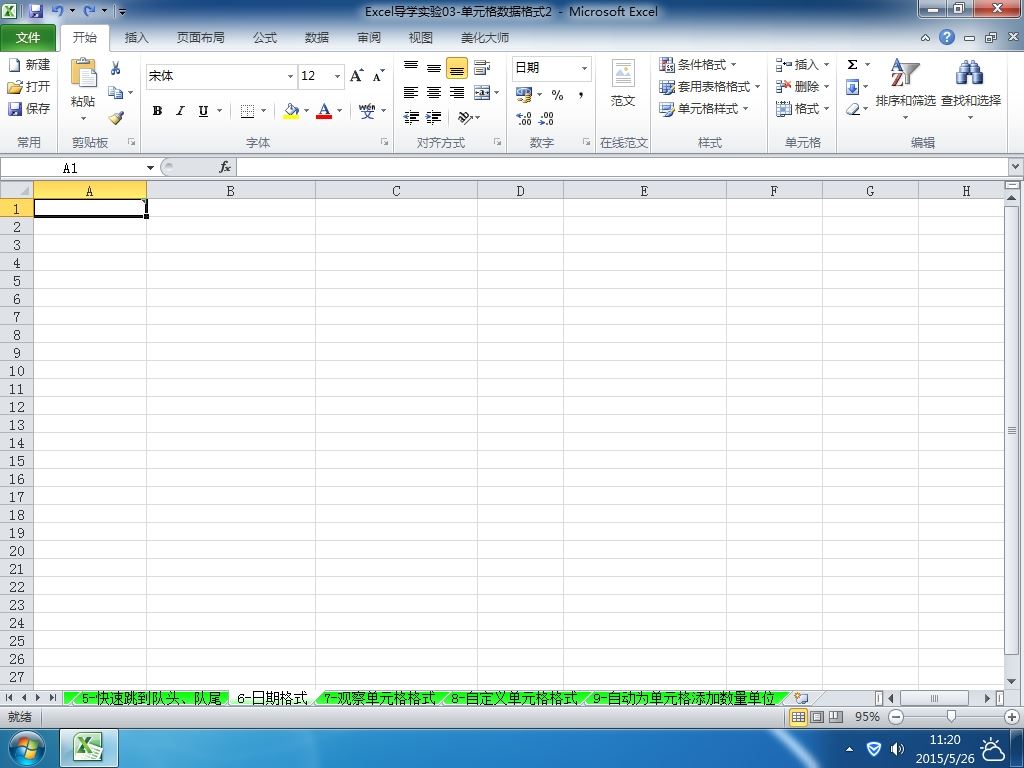Decrease font size with small A icon
Viewport: 1024px width, 768px height.
coord(379,76)
